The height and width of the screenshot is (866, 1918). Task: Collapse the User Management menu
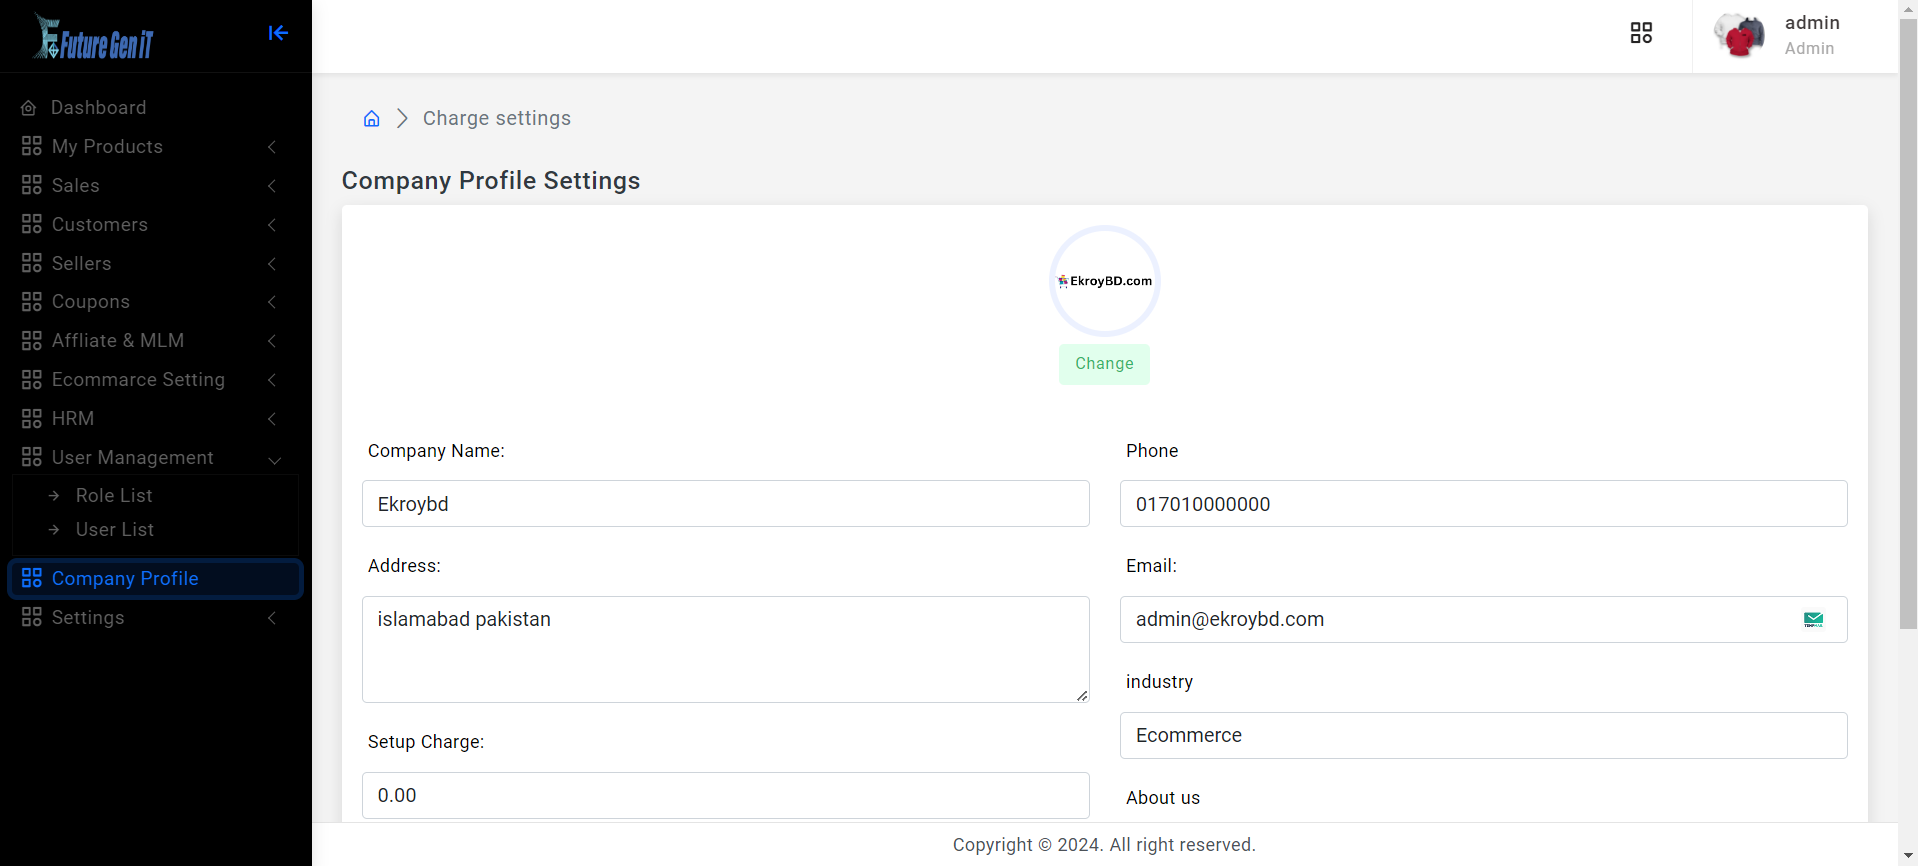point(150,458)
